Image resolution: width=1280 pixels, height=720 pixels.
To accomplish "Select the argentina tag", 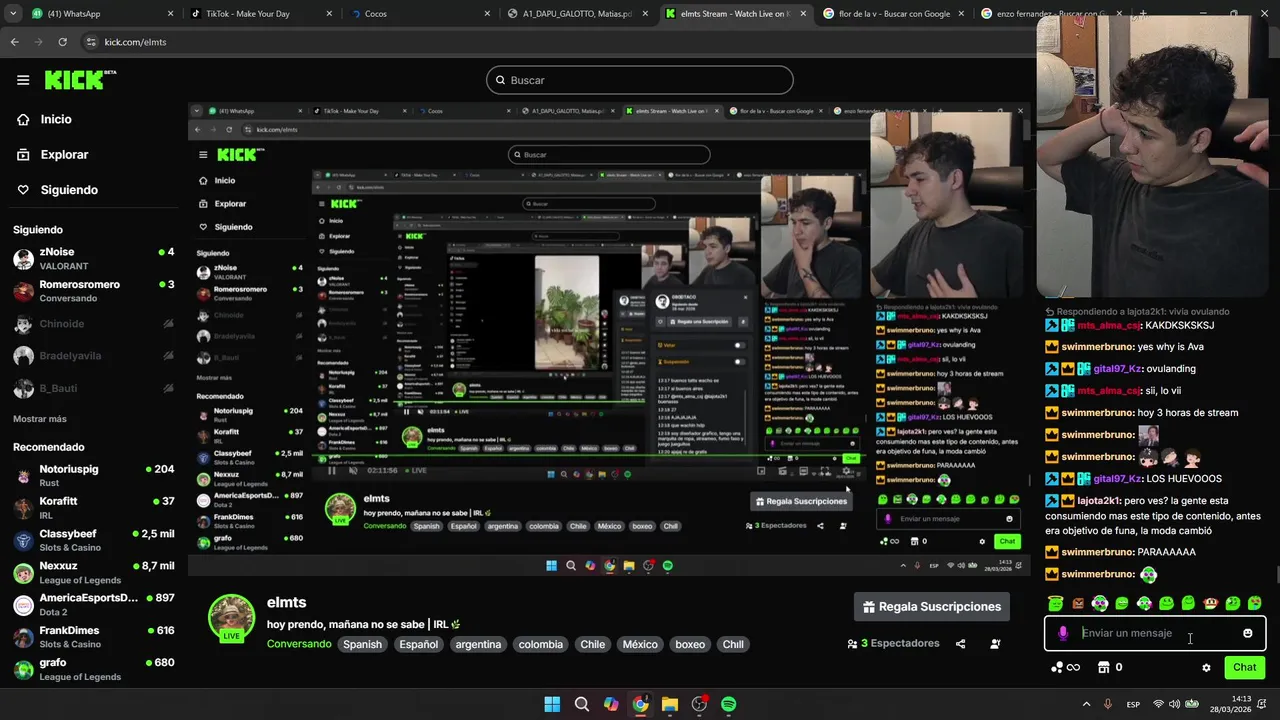I will click(478, 644).
